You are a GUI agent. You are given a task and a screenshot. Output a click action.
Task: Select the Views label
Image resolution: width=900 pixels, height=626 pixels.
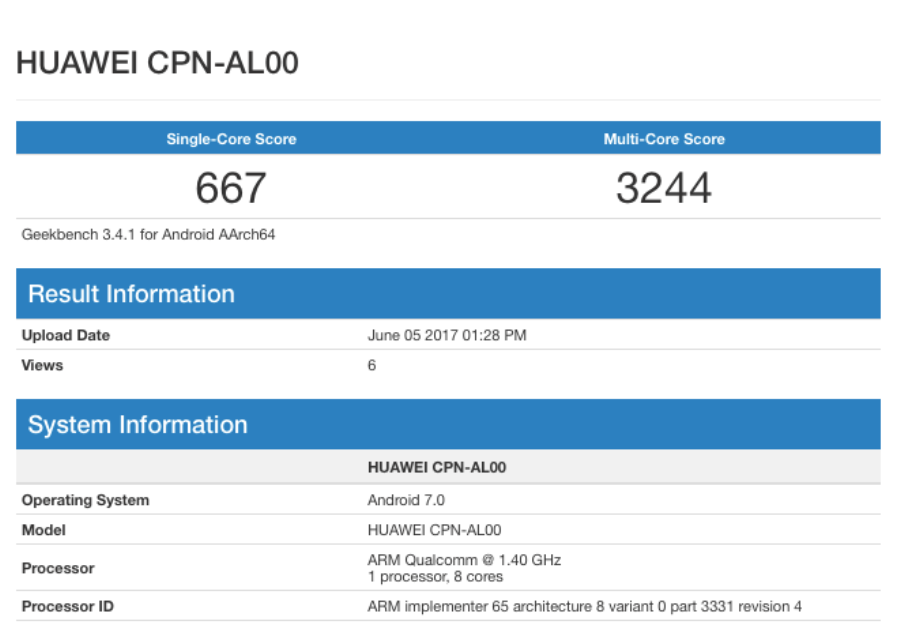(42, 365)
